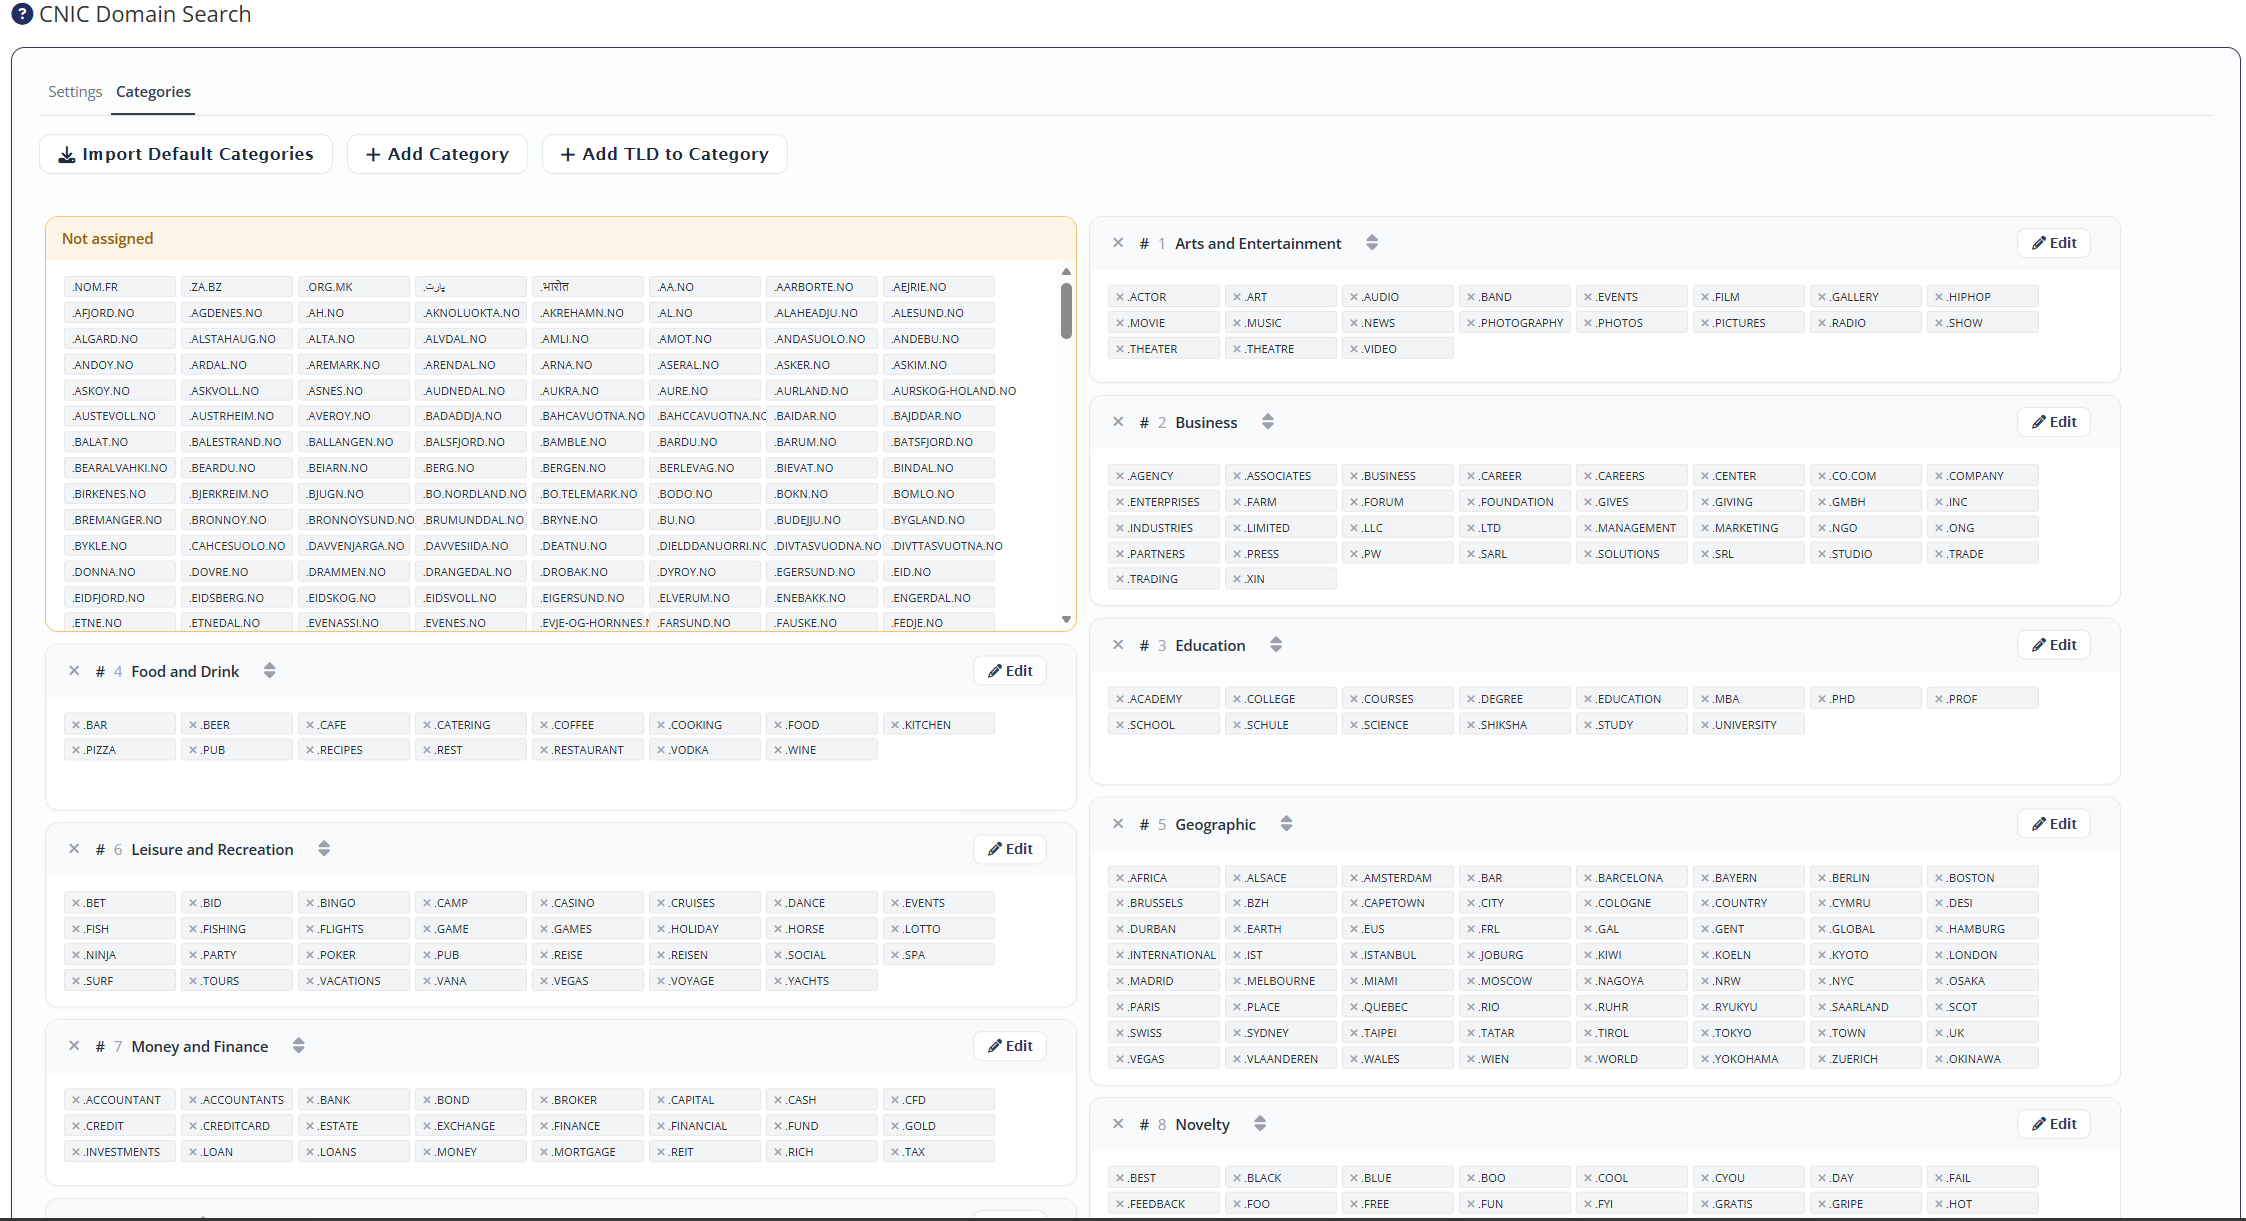Image resolution: width=2246 pixels, height=1221 pixels.
Task: Open the Categories tab
Action: [x=153, y=92]
